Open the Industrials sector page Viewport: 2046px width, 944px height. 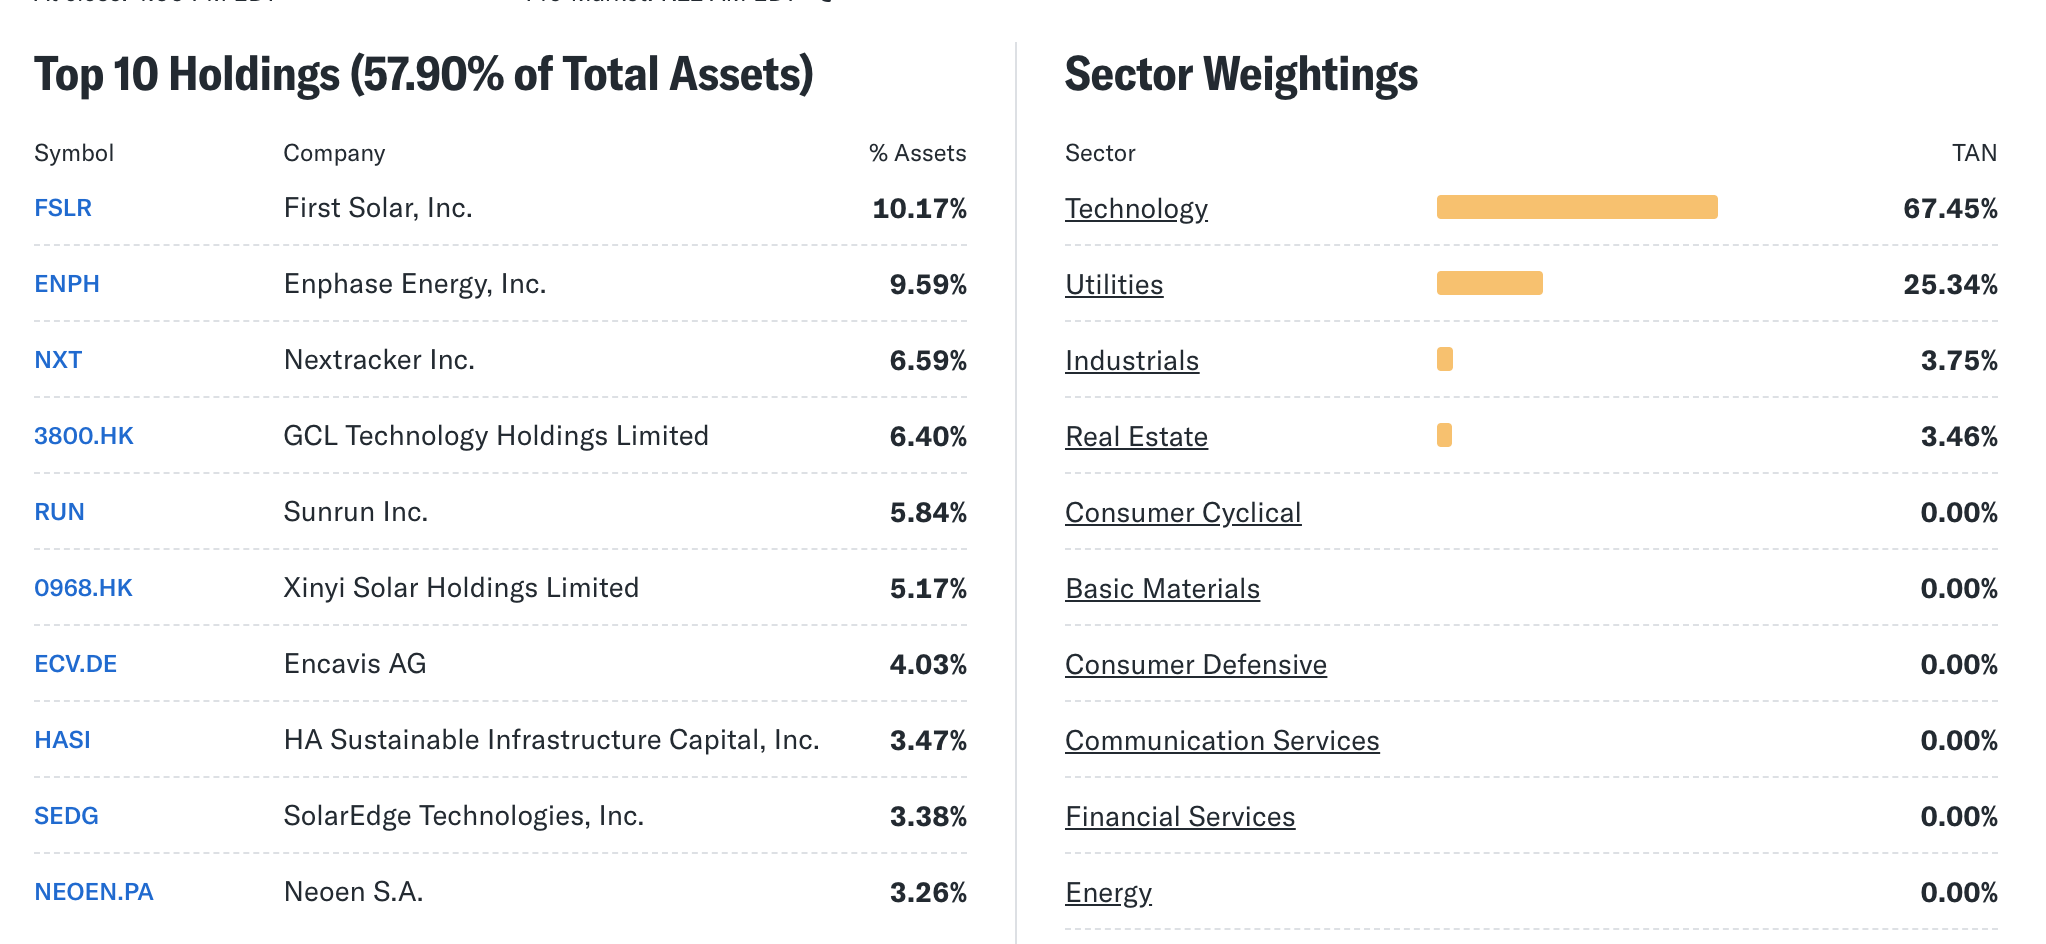click(x=1132, y=361)
